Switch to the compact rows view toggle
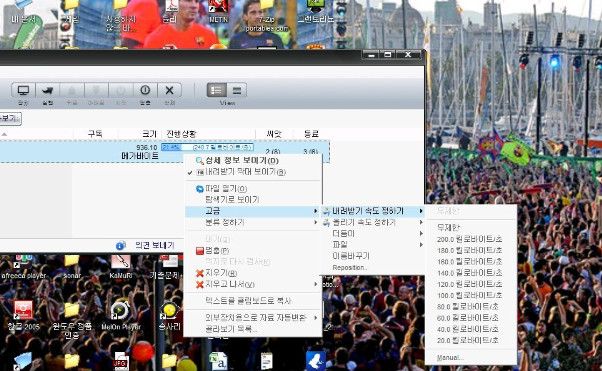Screen dimensions: 602x371 point(236,90)
